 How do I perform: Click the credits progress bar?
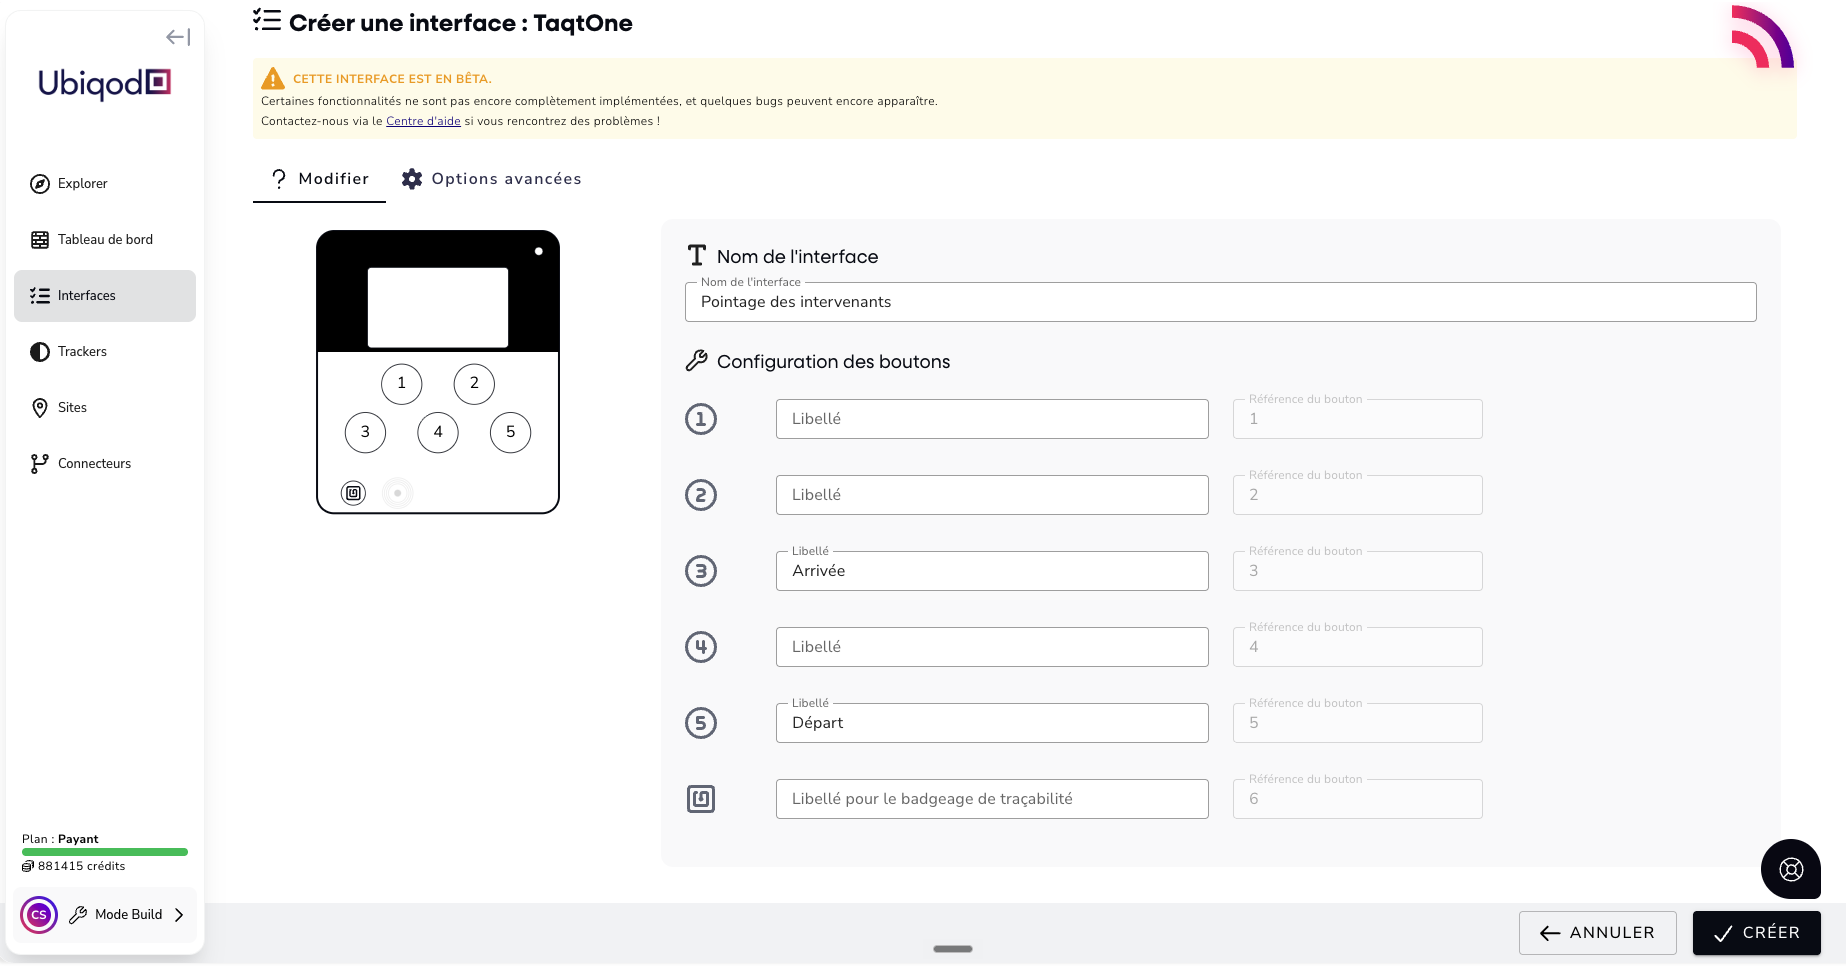click(105, 852)
